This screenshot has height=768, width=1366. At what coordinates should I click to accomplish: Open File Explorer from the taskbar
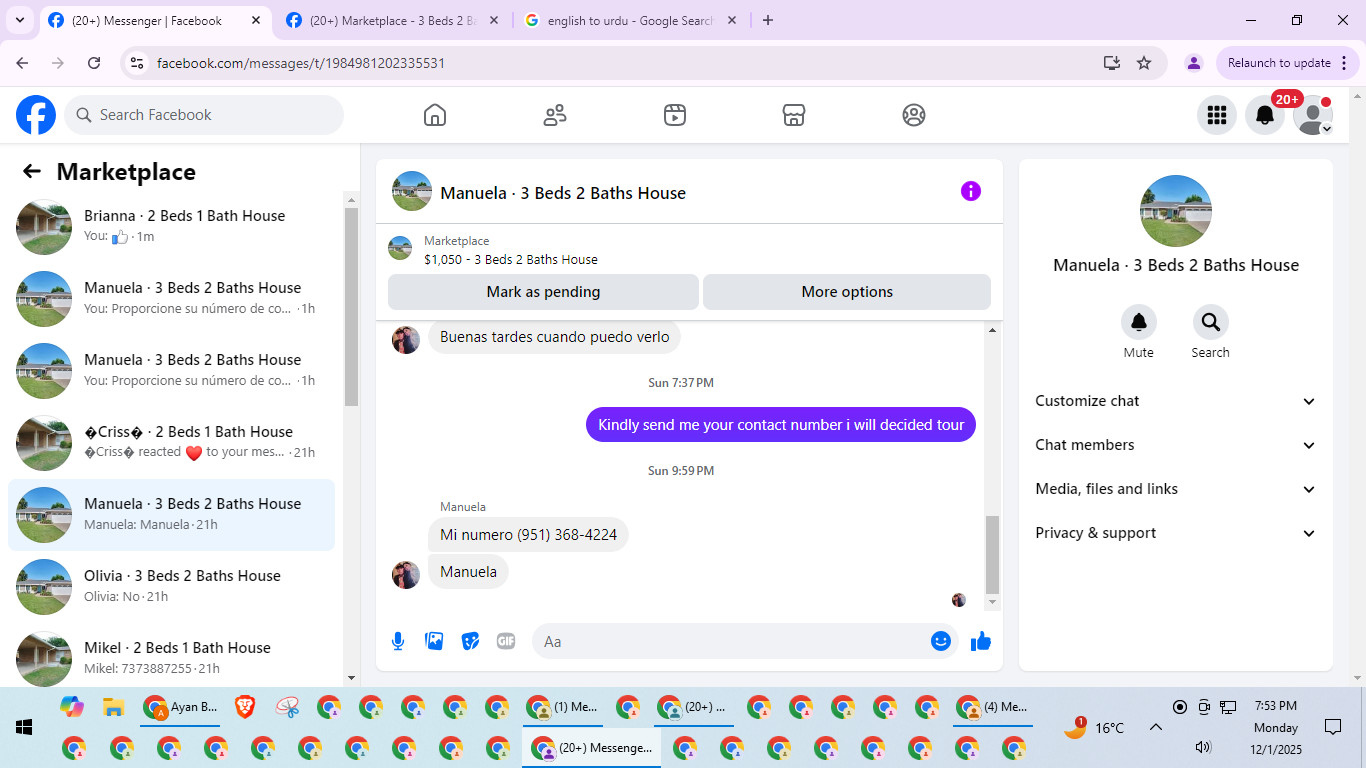[x=114, y=707]
